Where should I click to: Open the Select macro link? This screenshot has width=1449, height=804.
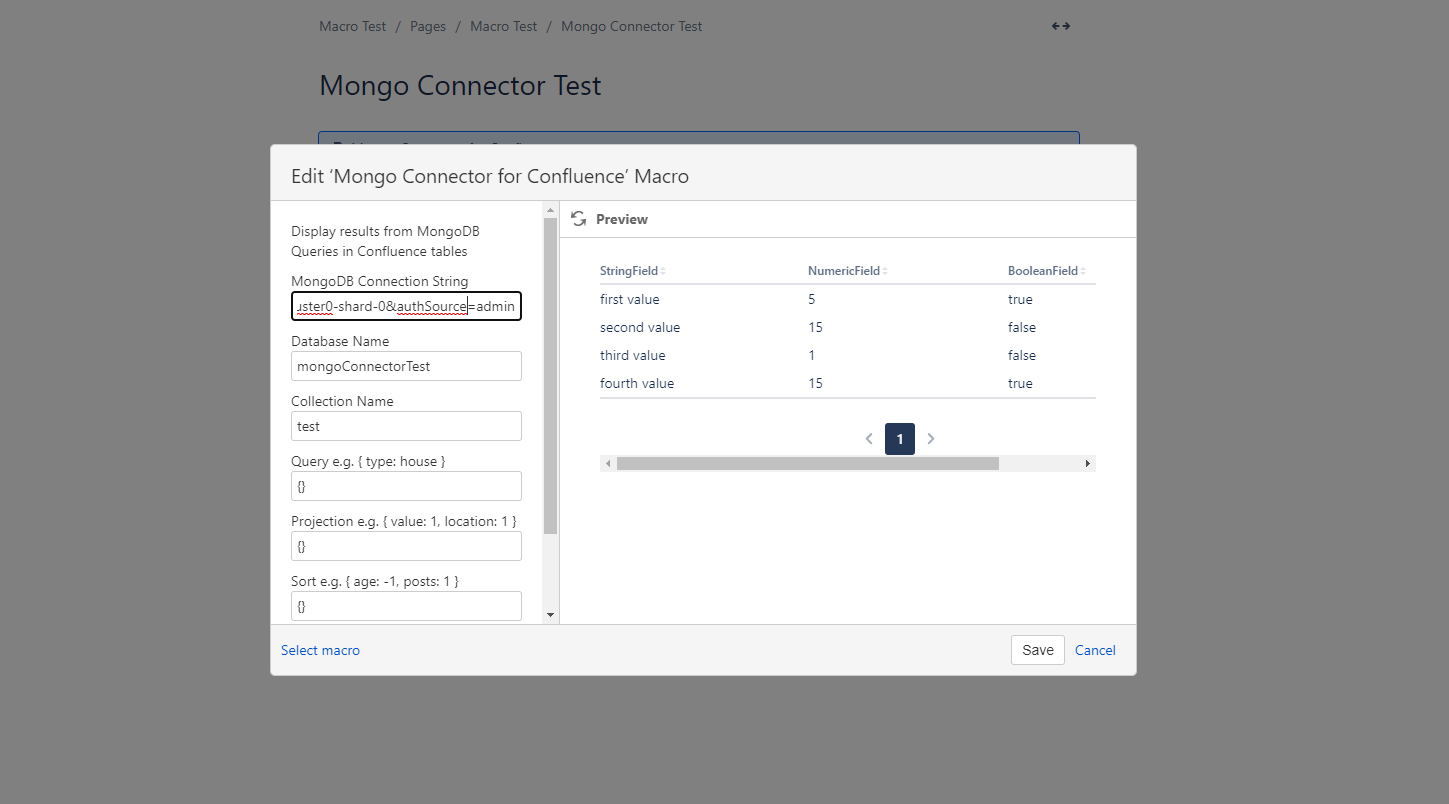(x=320, y=650)
